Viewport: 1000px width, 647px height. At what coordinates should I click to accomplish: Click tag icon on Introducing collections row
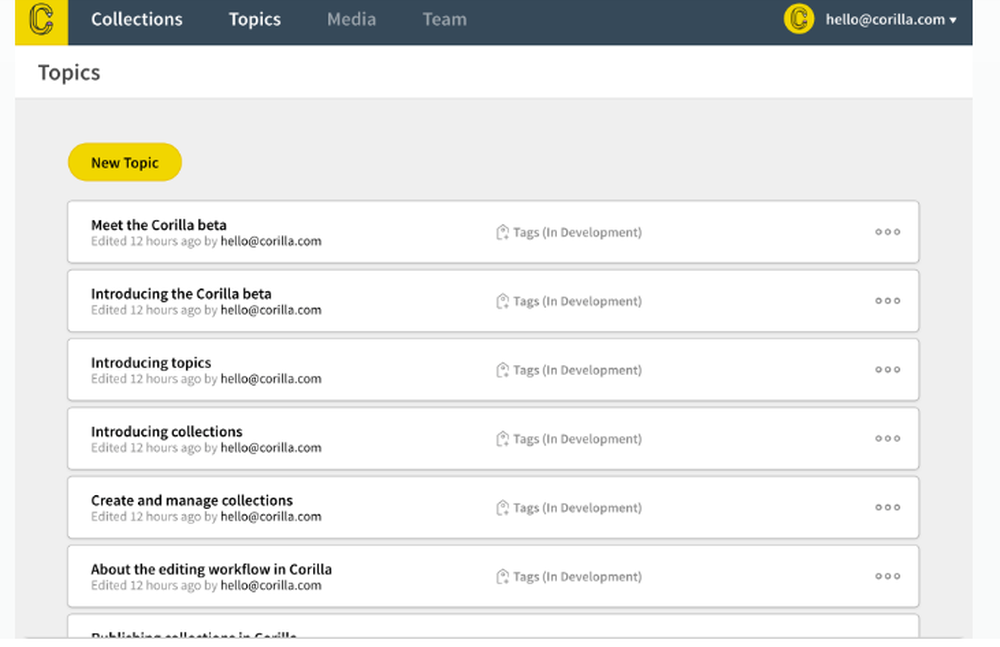(503, 439)
